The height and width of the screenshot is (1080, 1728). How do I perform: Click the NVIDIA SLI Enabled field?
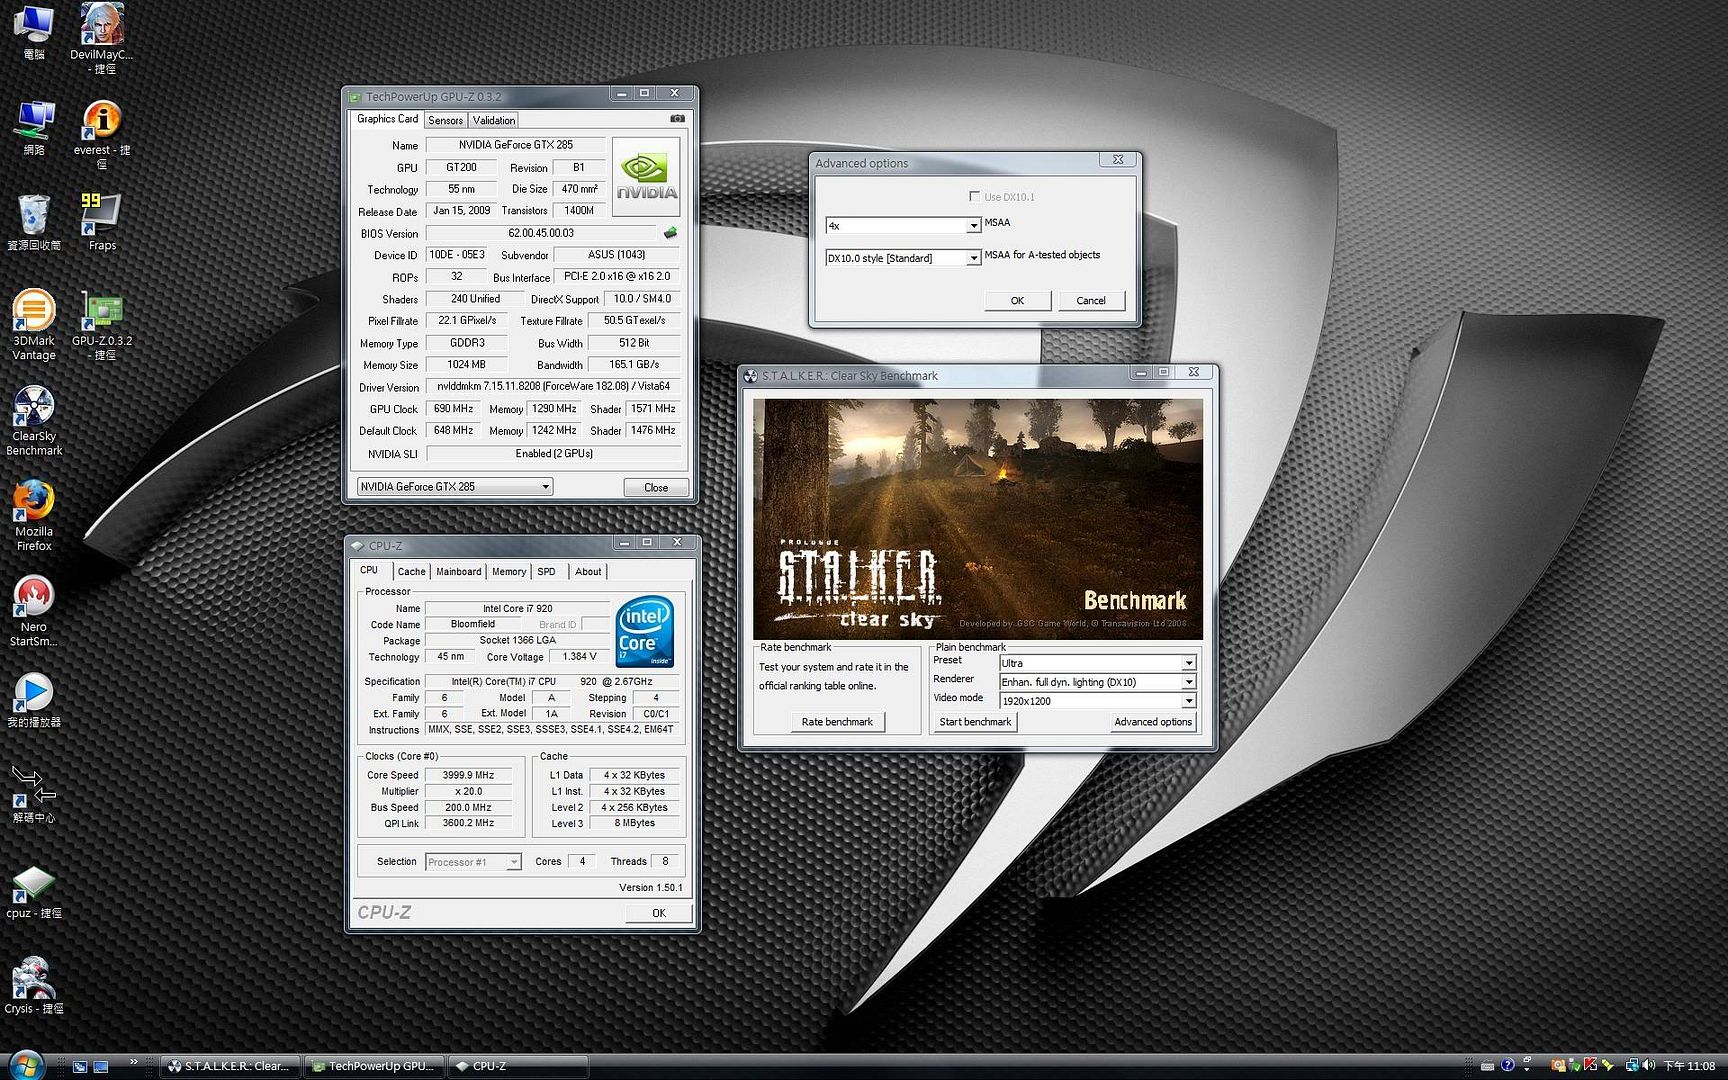click(x=554, y=454)
